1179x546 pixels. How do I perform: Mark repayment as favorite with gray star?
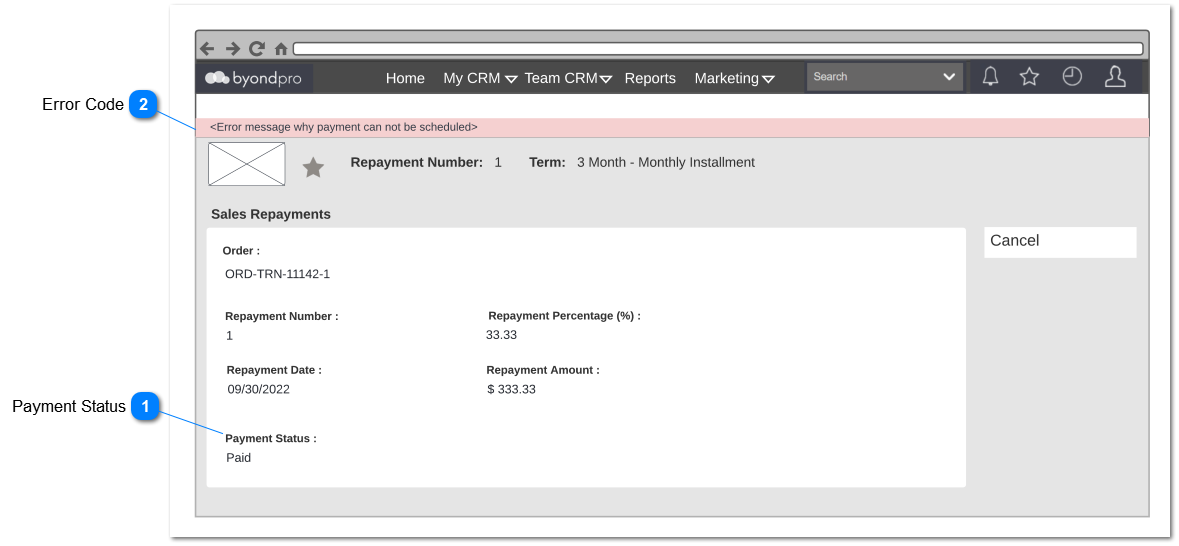[x=313, y=168]
